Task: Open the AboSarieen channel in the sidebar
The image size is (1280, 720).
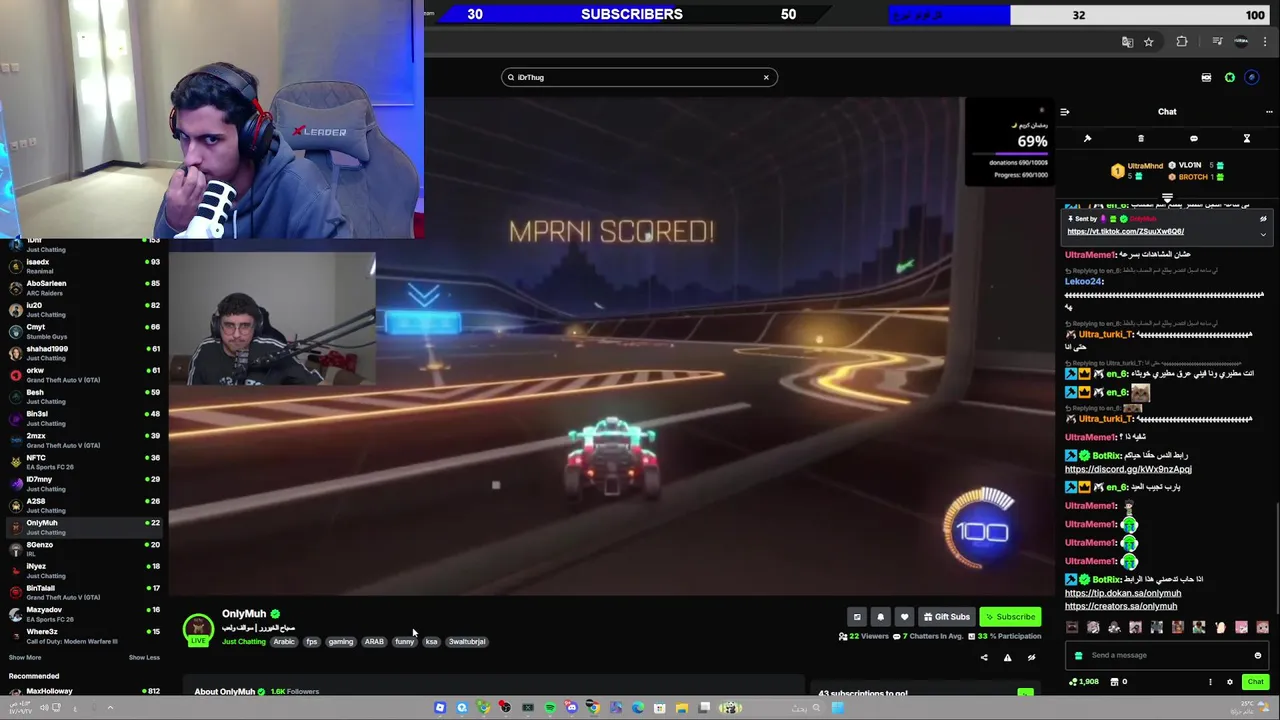Action: point(84,288)
